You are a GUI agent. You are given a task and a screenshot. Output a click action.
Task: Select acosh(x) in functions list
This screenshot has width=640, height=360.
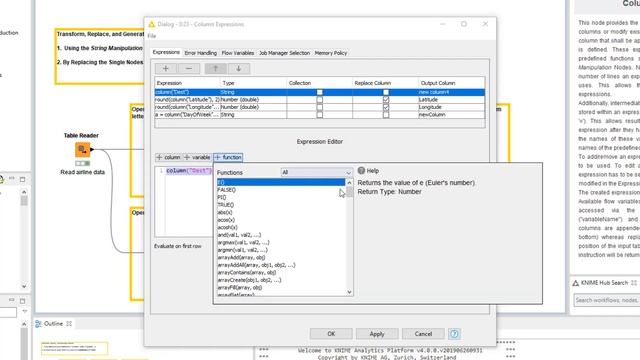tap(281, 227)
